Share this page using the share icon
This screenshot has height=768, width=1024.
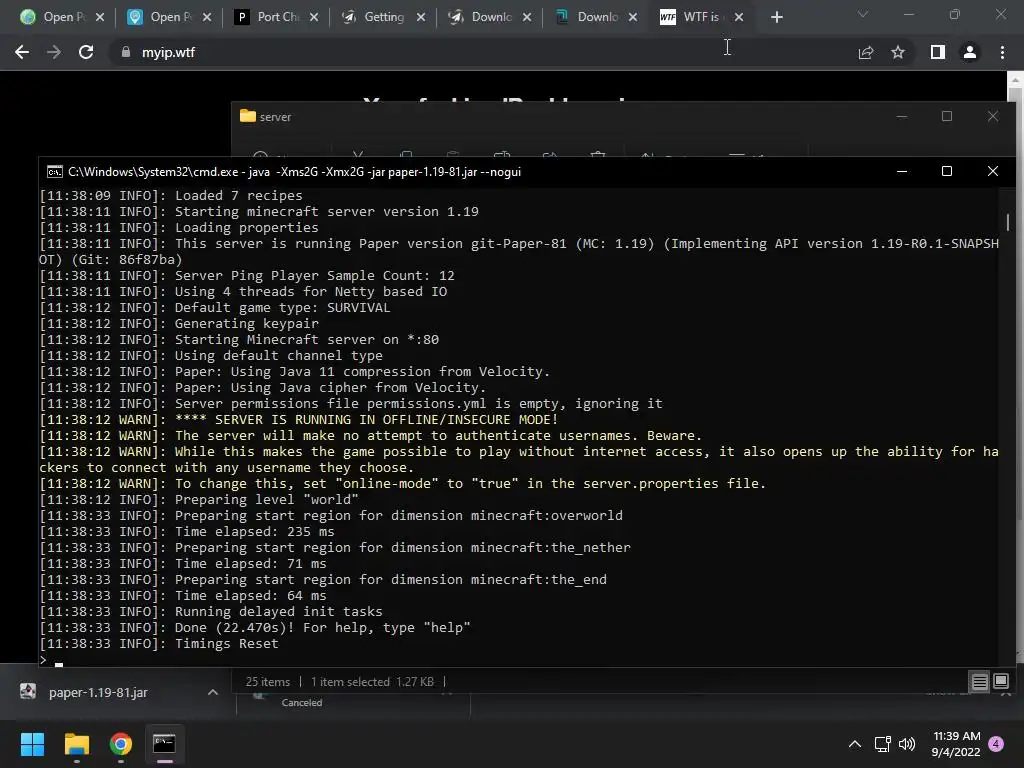(x=866, y=52)
